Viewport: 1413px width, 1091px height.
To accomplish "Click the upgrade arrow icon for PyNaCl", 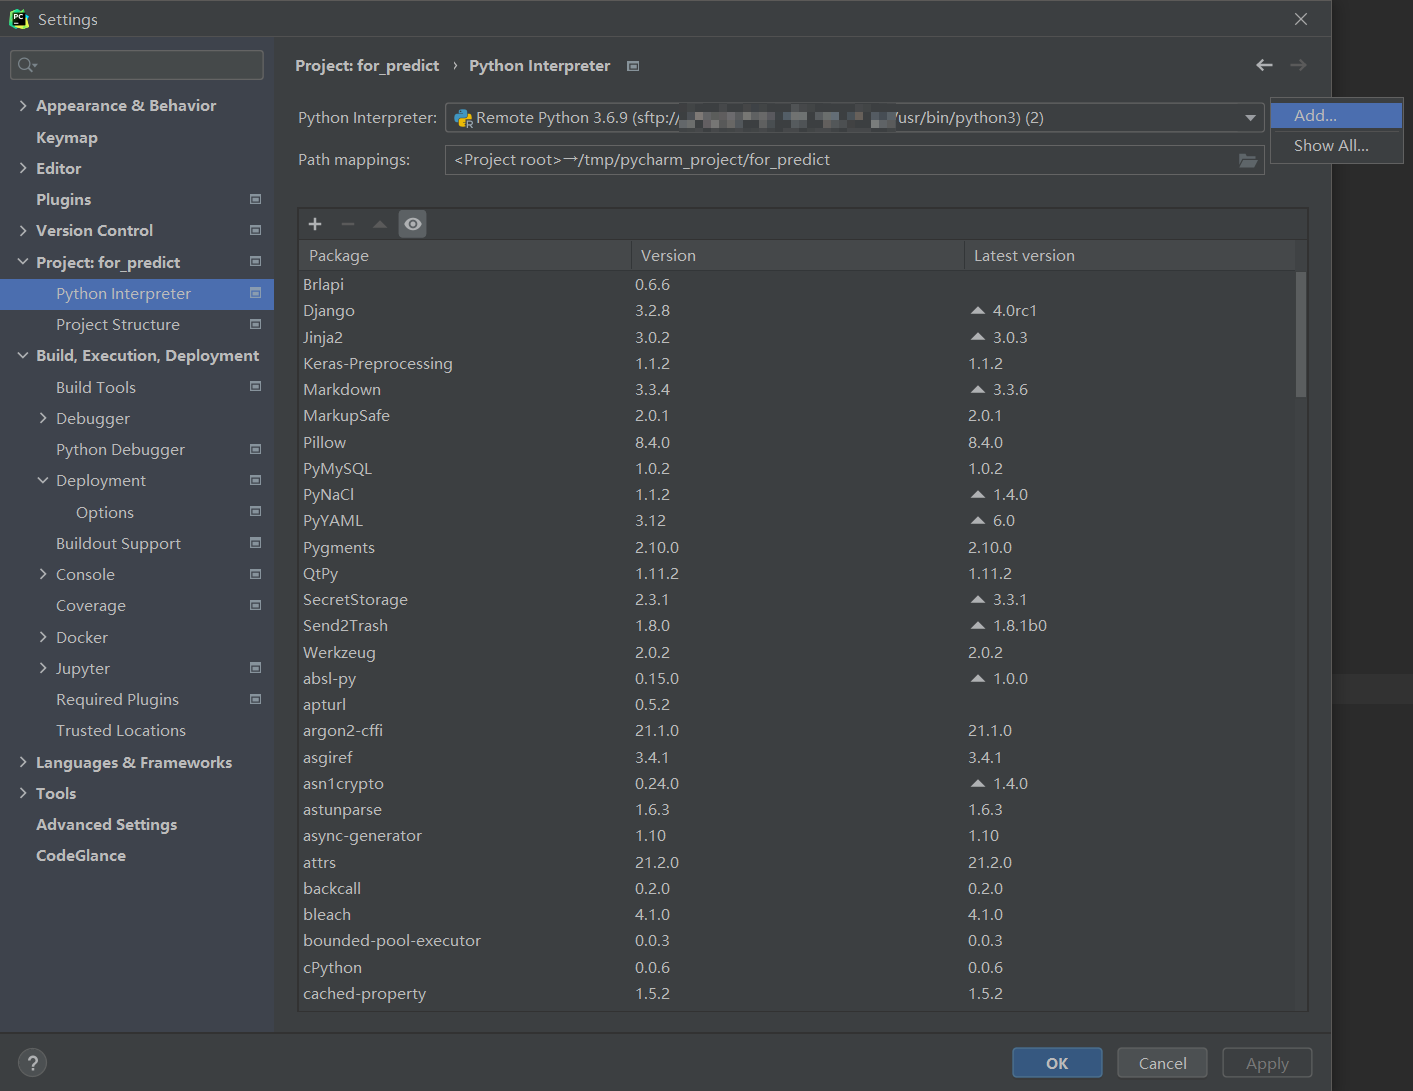I will [x=978, y=494].
